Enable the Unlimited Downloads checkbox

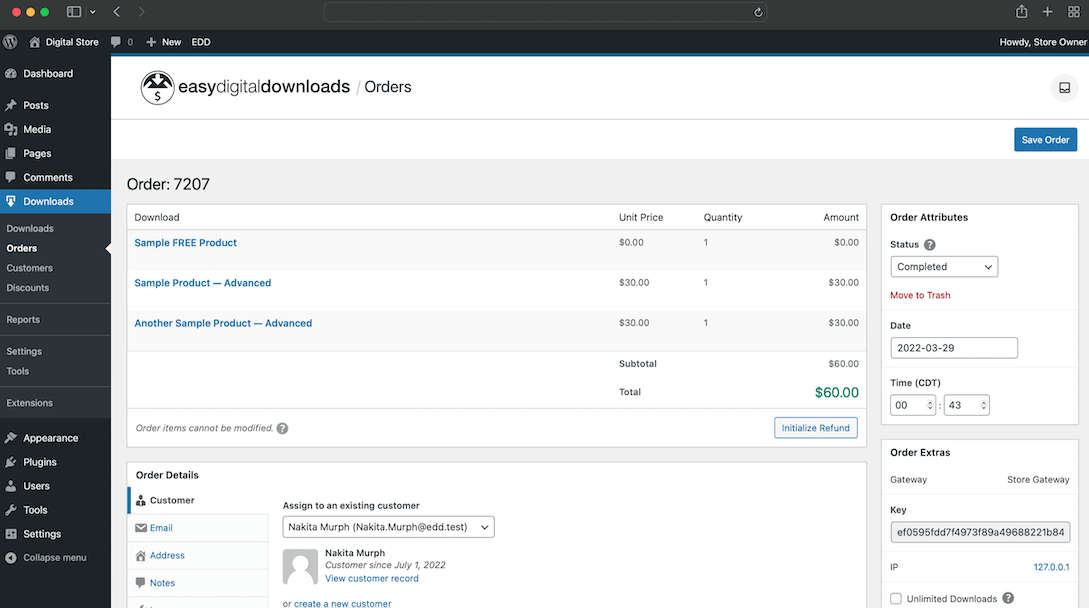tap(895, 598)
